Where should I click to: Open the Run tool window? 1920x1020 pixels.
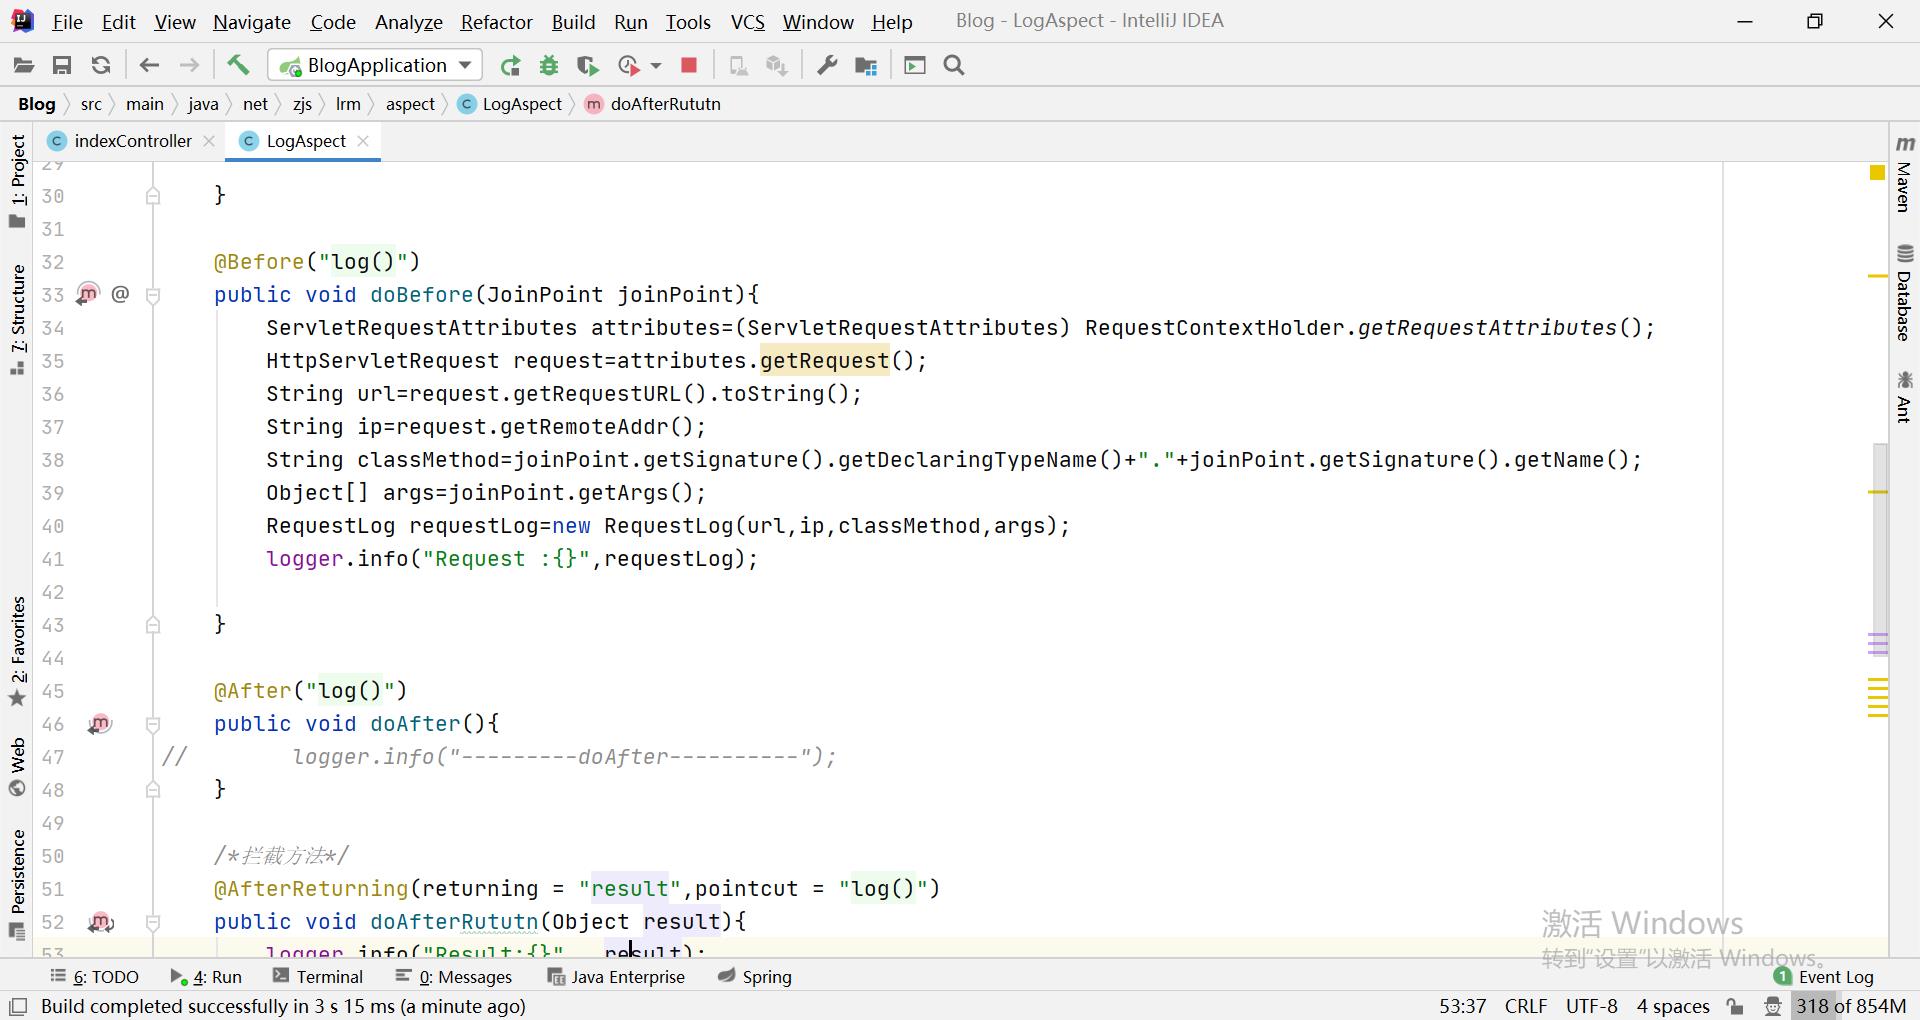click(x=206, y=977)
